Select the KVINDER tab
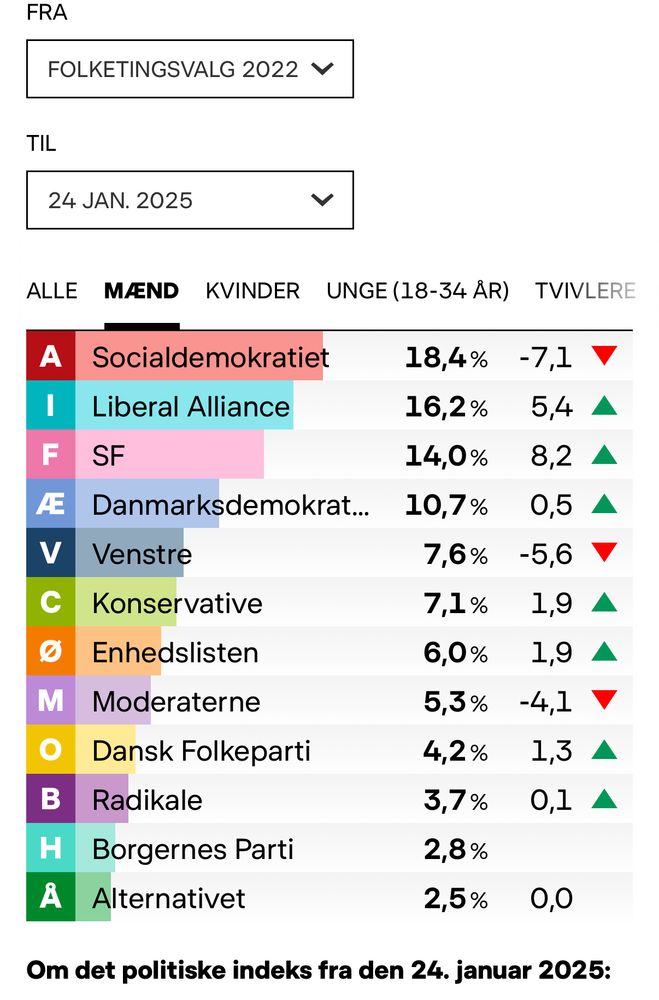The image size is (659, 1000). click(x=253, y=291)
